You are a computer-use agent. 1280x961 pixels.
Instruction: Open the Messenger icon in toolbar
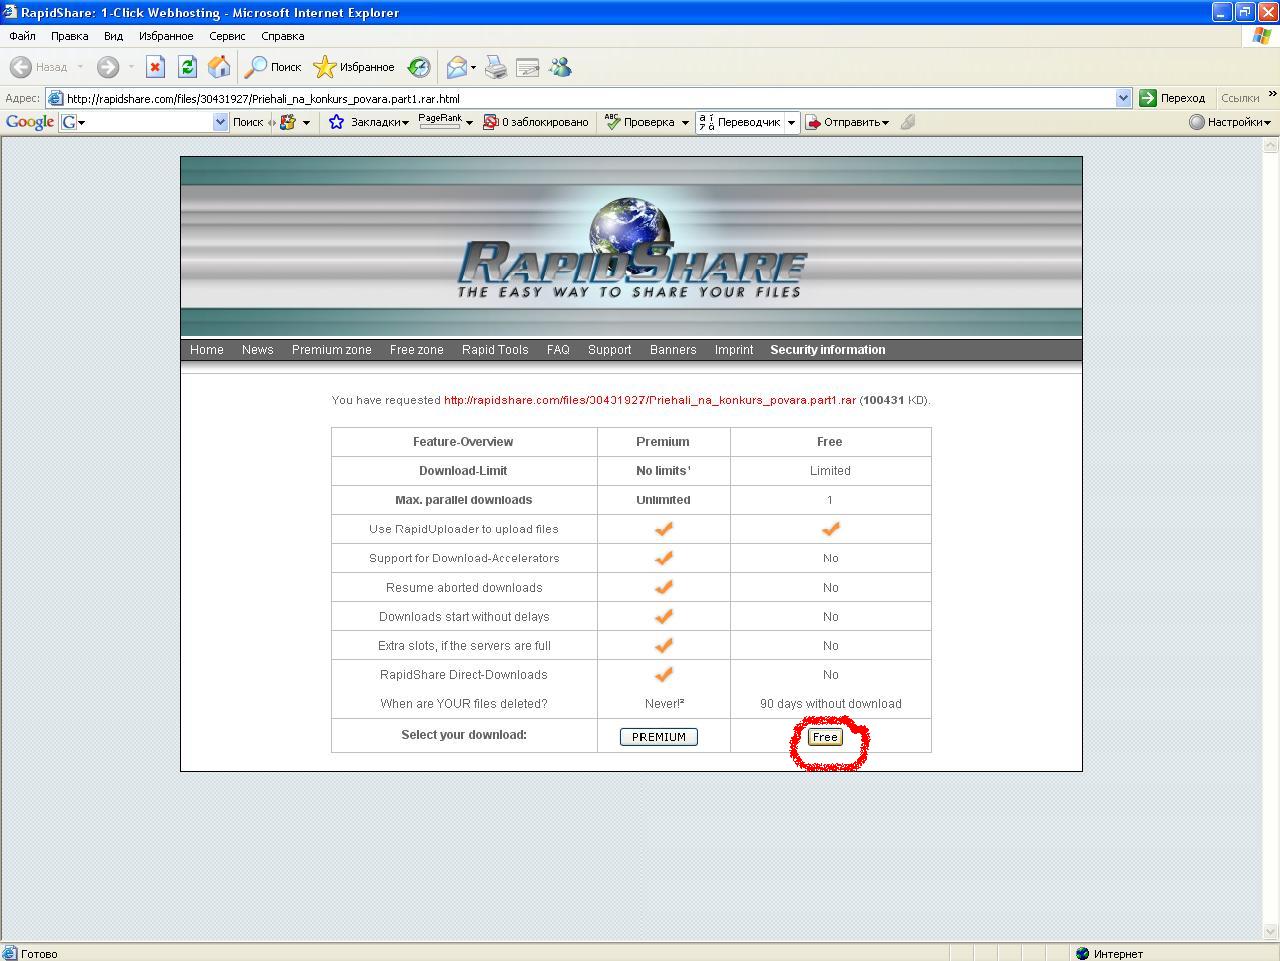[x=560, y=67]
